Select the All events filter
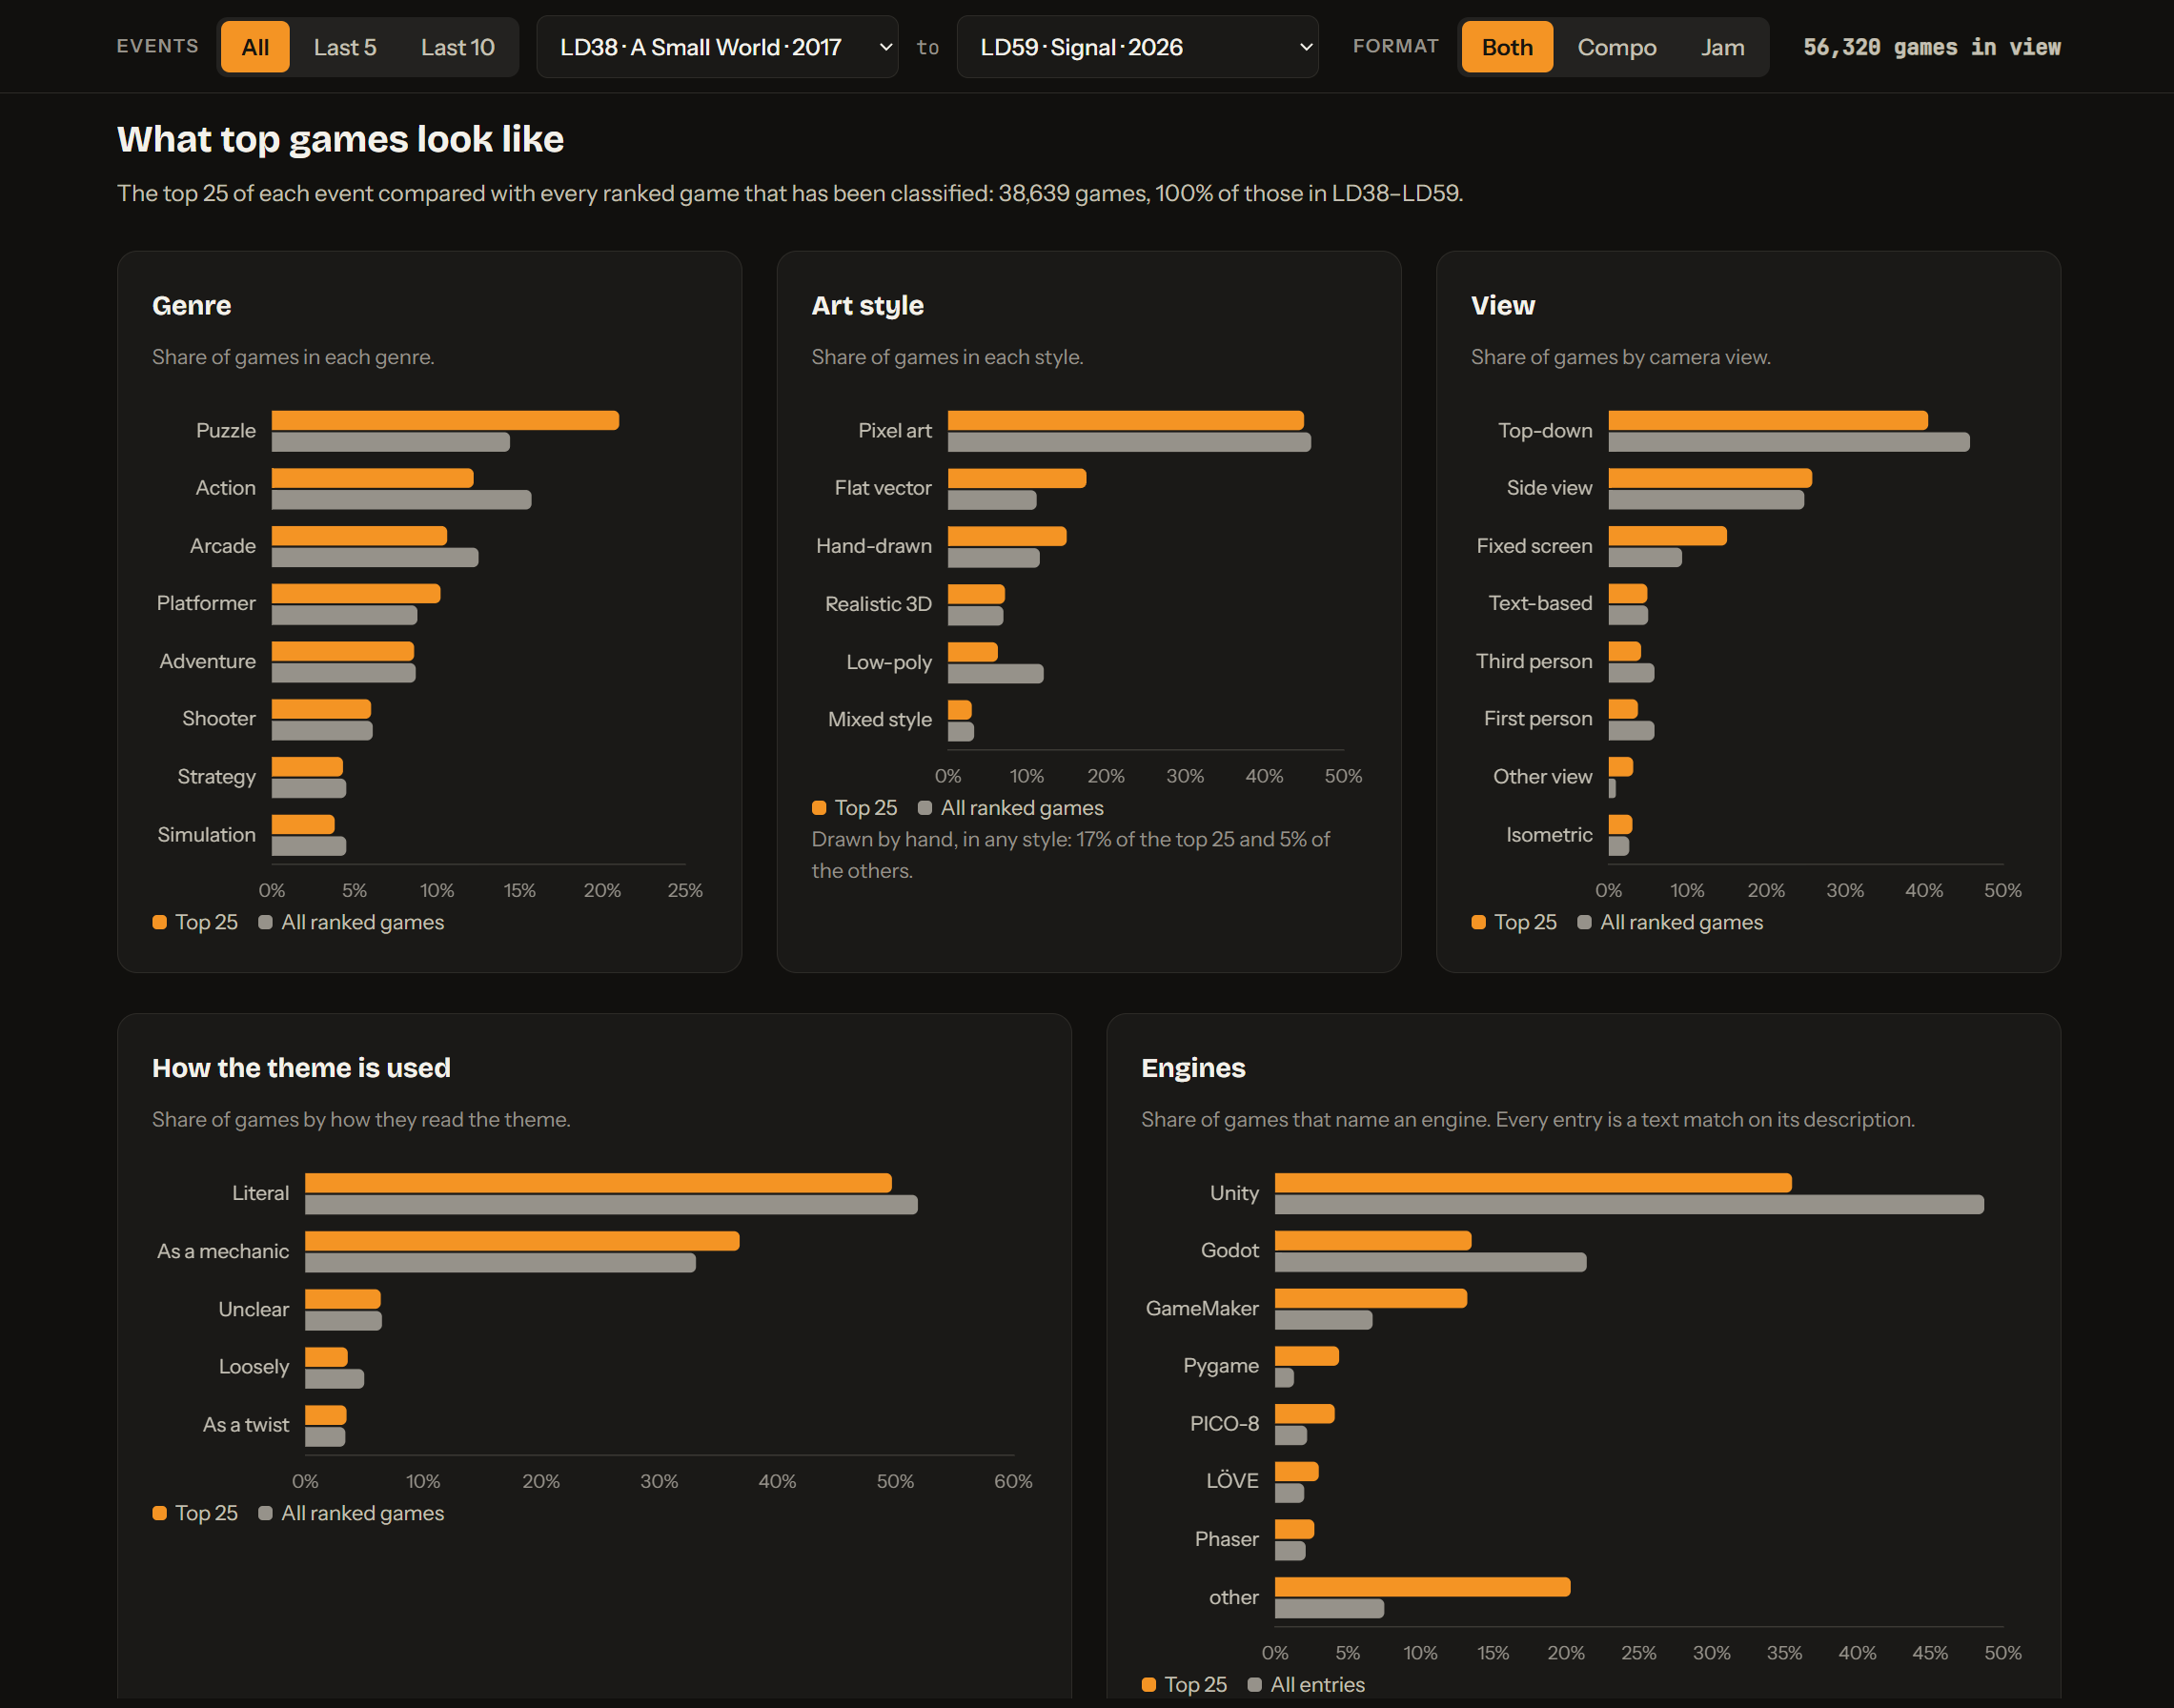 point(255,47)
